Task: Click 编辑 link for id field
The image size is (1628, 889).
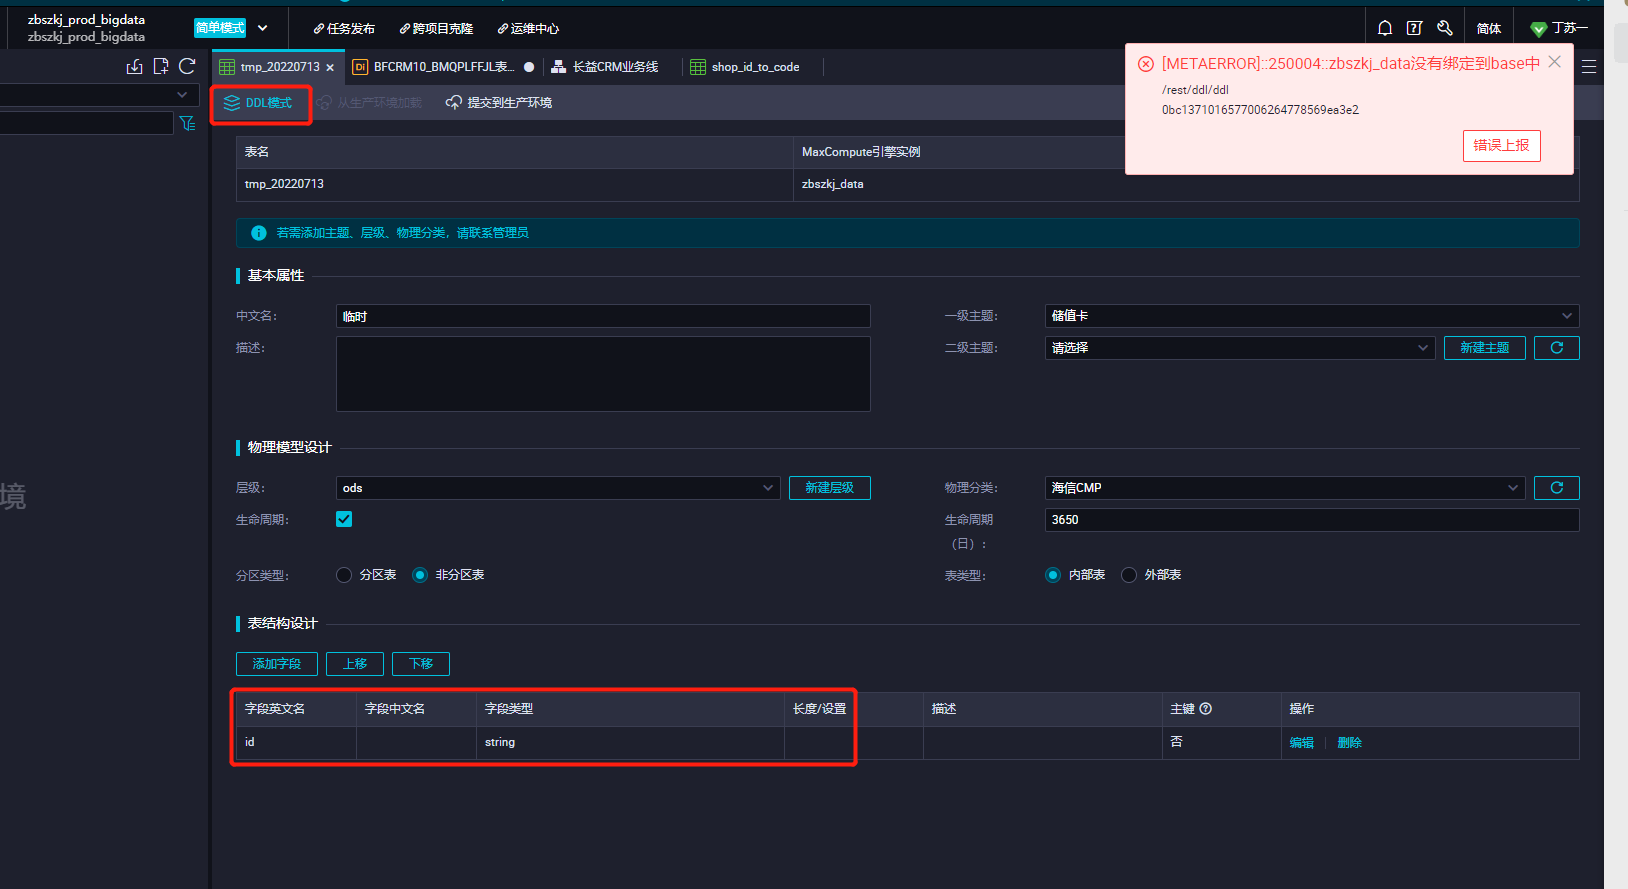Action: tap(1301, 743)
